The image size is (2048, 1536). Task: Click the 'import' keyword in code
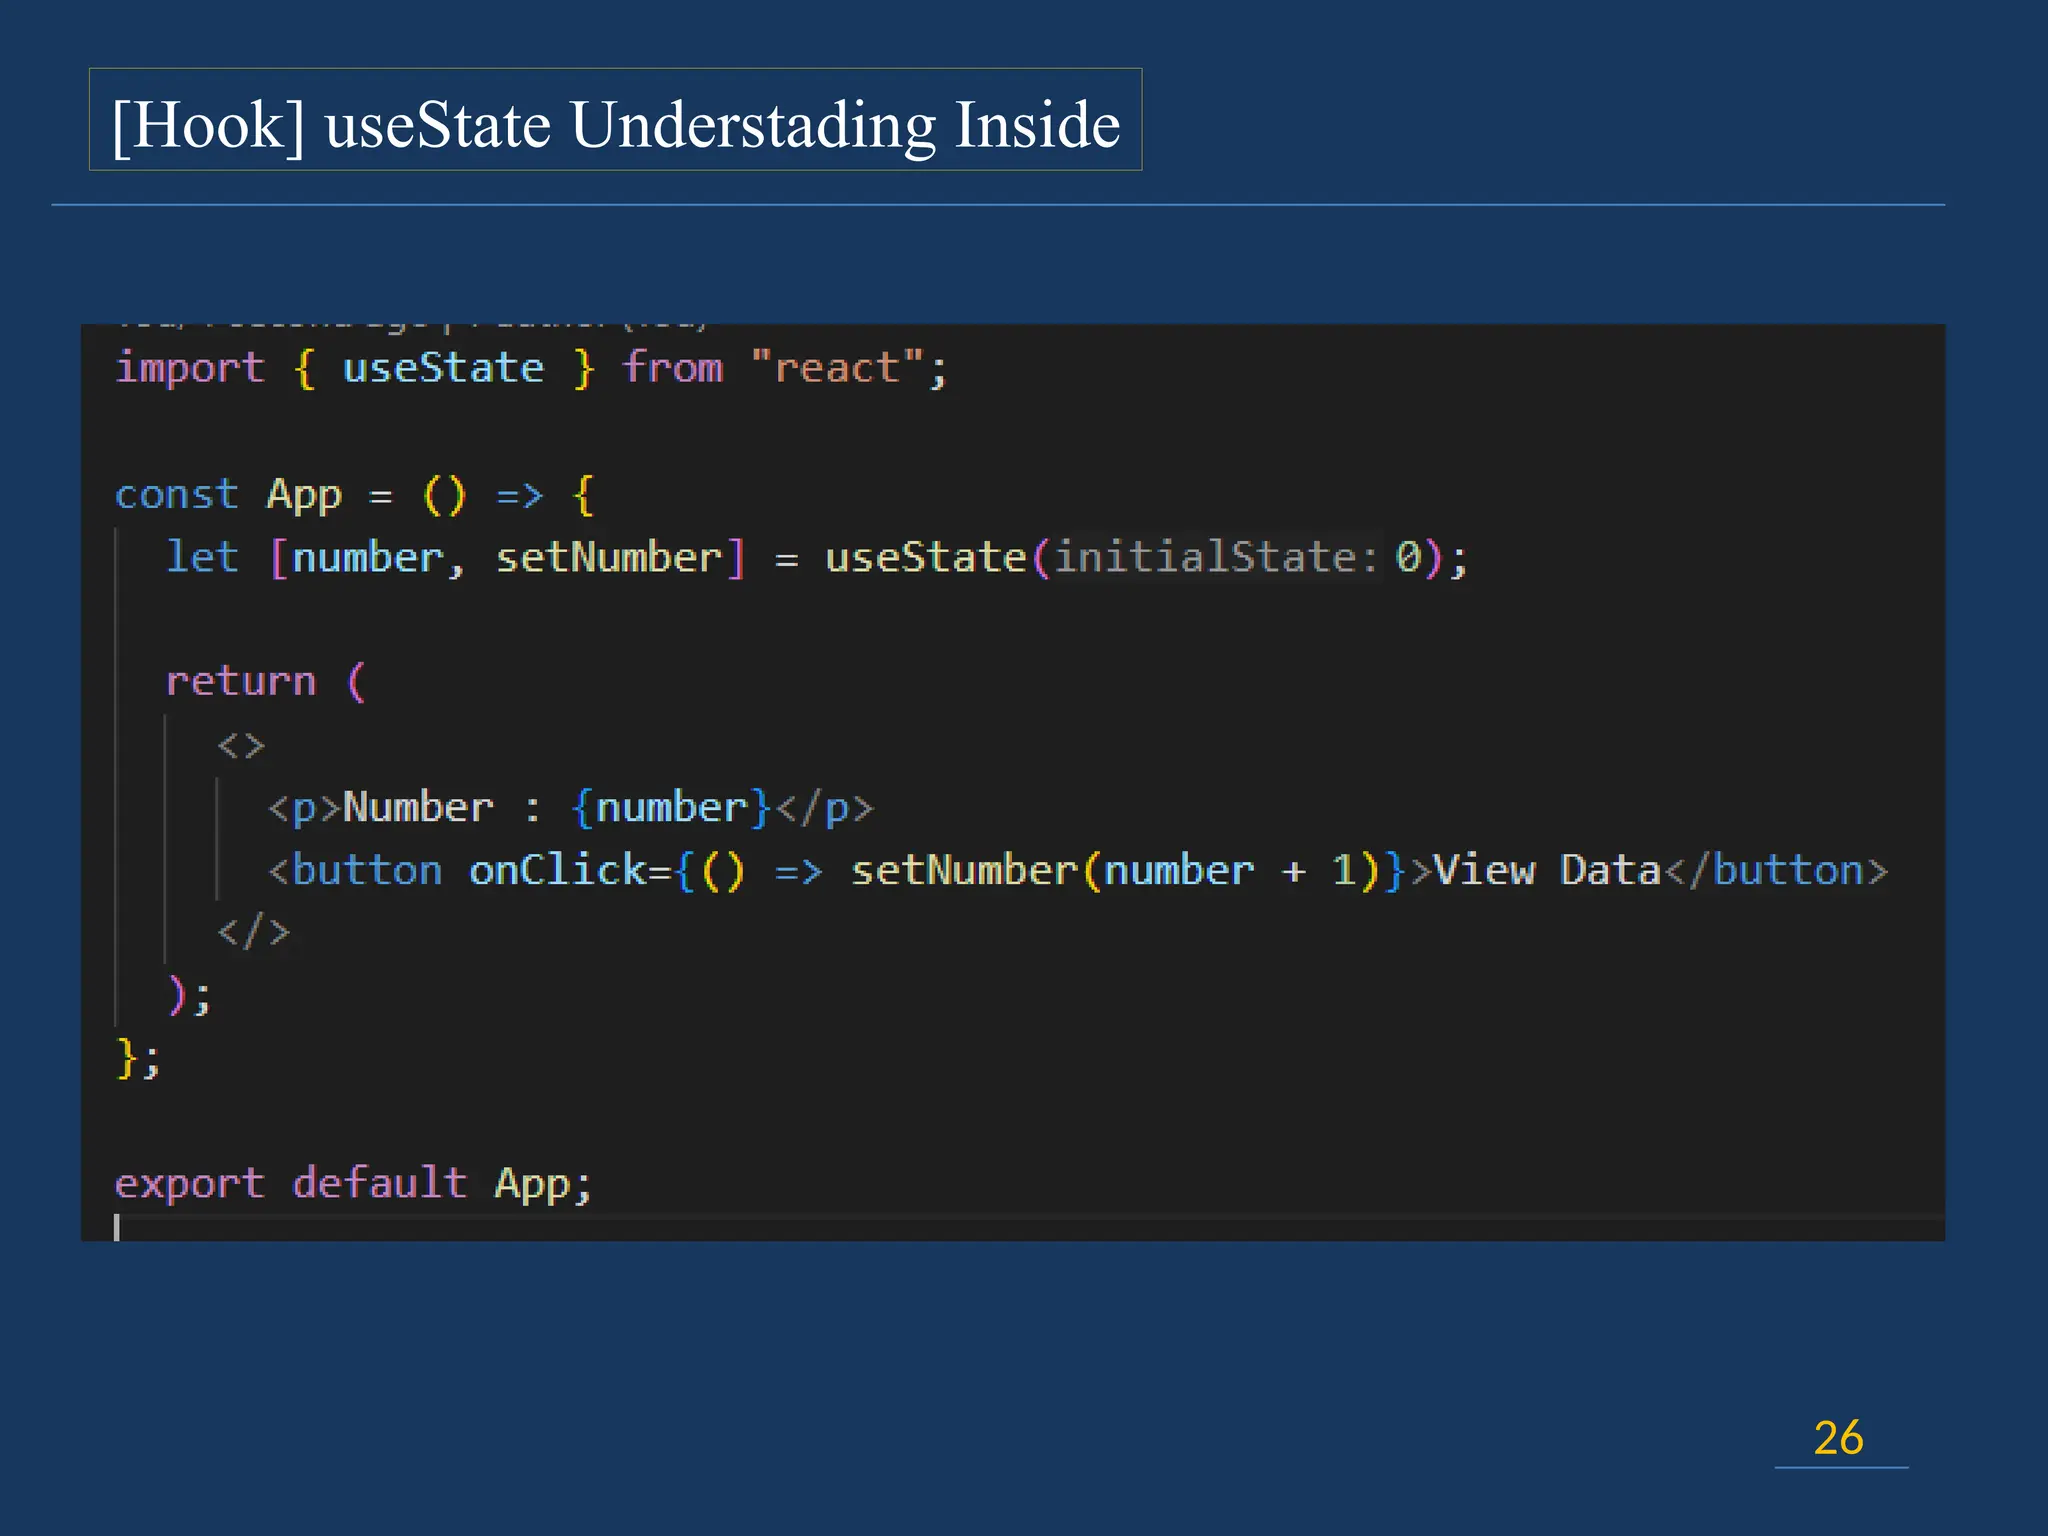point(190,369)
